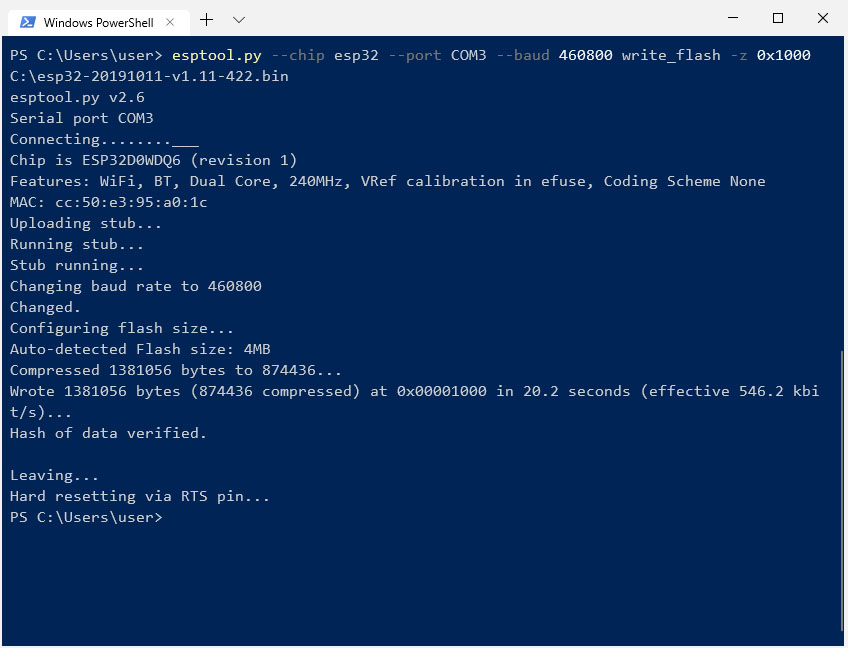Click the Hard resetting via RTS pin line
This screenshot has width=848, height=648.
140,497
